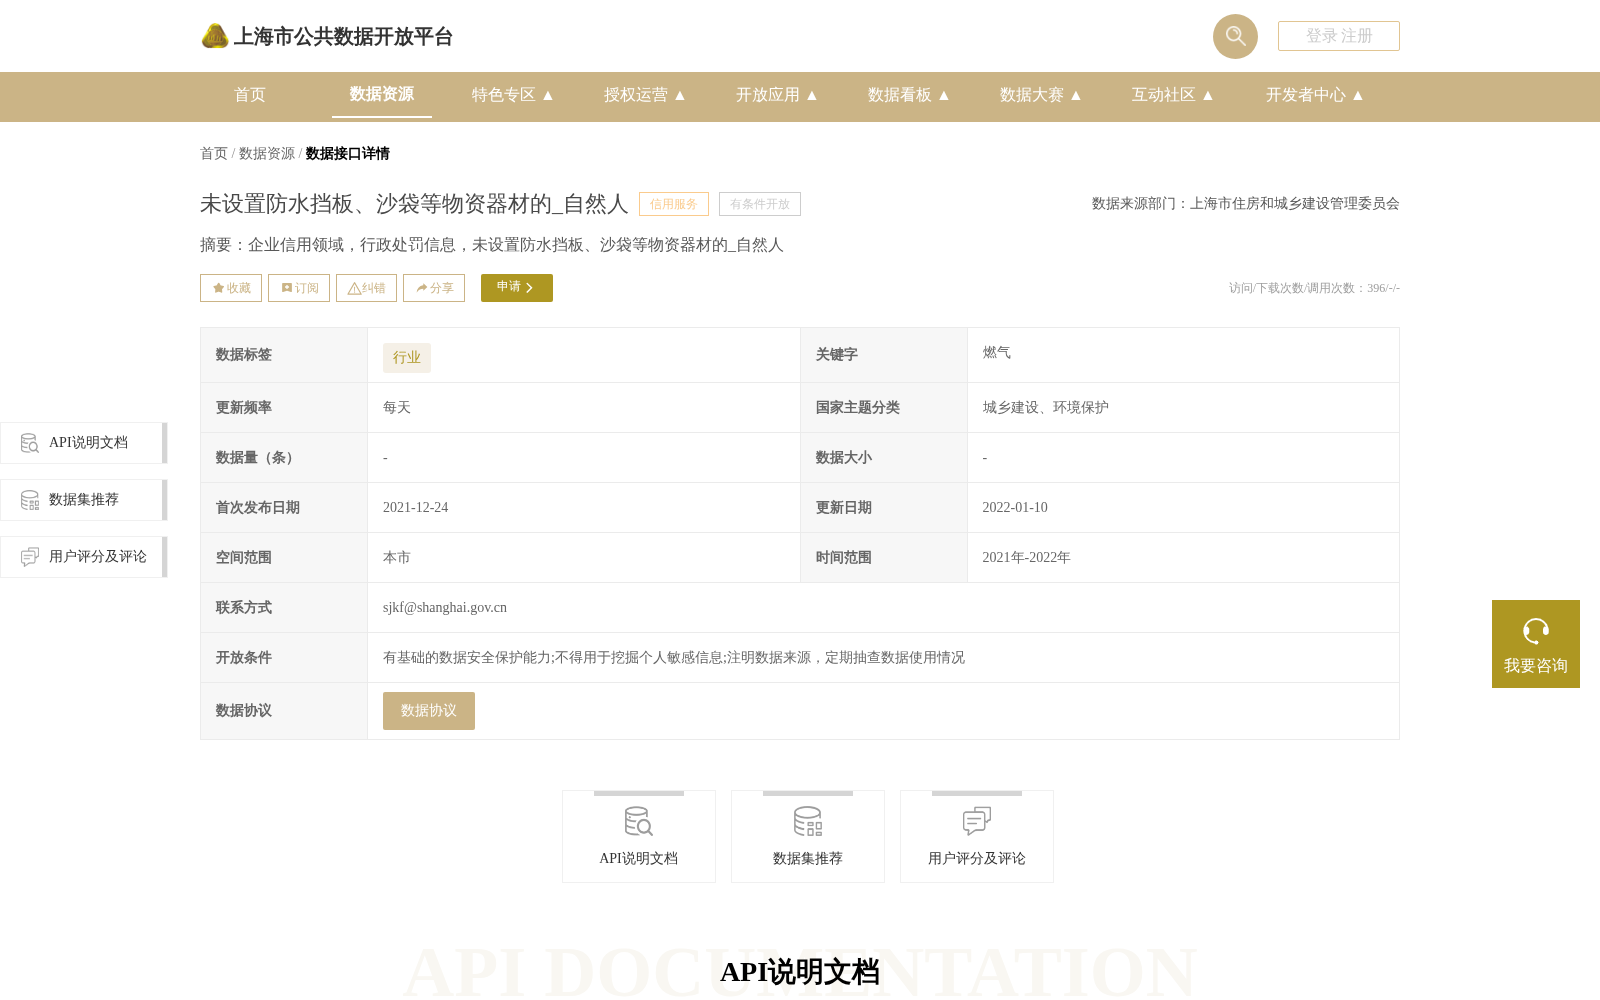1600x1000 pixels.
Task: Open the 数据协议 button
Action: [x=429, y=711]
